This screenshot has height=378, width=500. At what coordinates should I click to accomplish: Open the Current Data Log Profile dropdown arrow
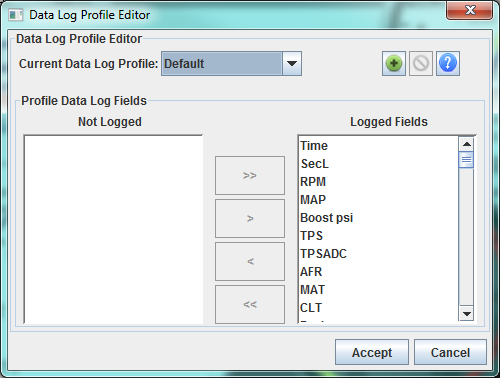coord(292,64)
